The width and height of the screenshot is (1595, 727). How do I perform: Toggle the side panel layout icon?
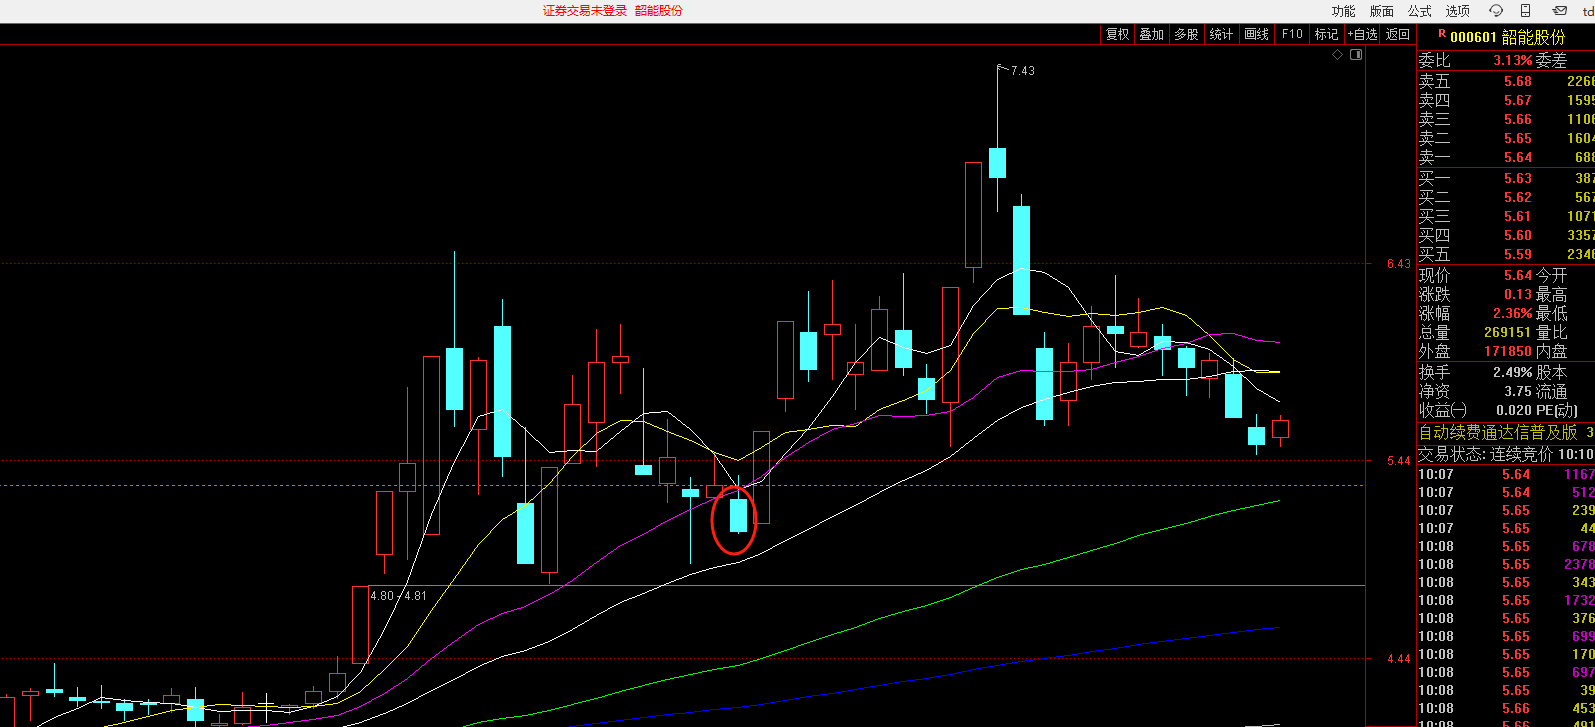click(1356, 55)
